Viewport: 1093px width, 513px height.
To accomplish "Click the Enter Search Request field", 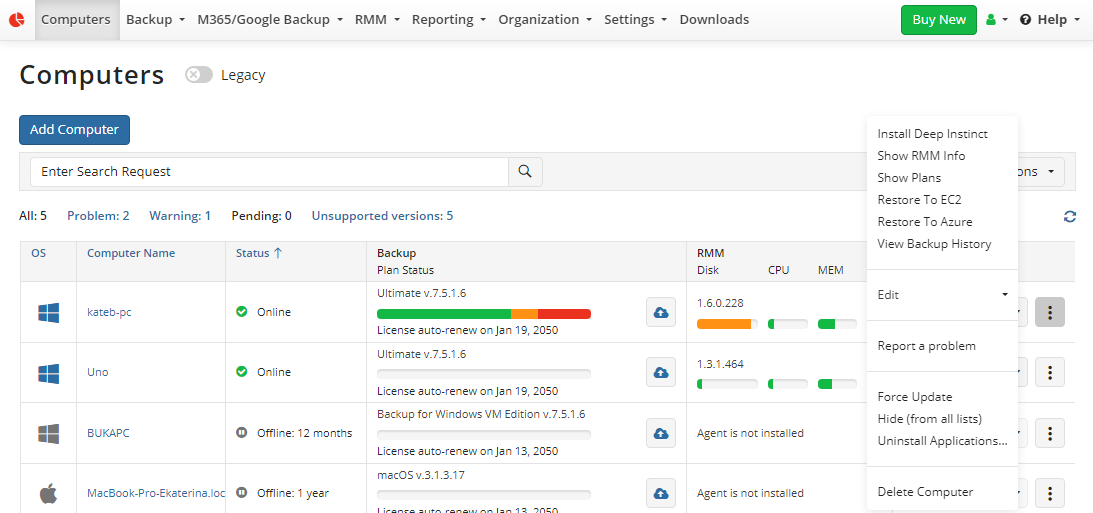I will tap(269, 172).
